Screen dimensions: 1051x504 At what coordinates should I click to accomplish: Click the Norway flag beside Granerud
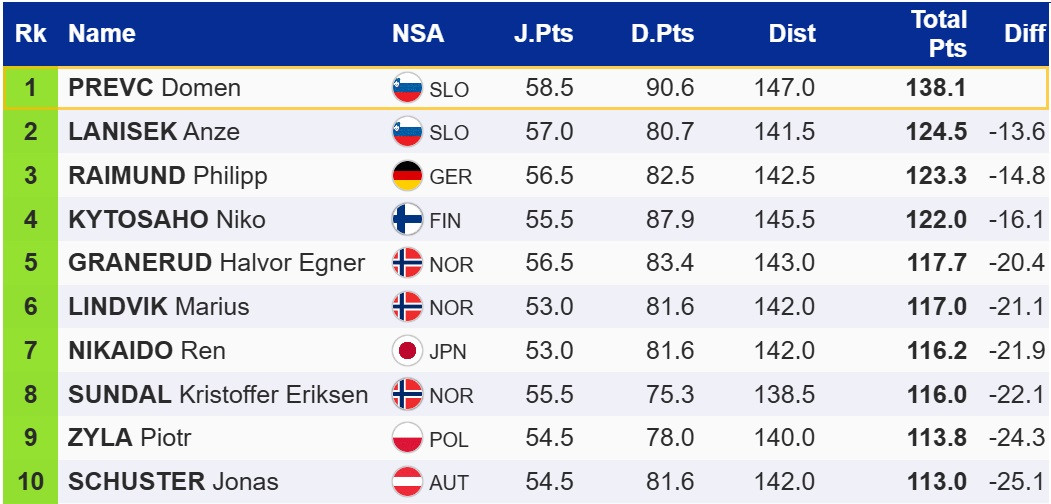(407, 263)
